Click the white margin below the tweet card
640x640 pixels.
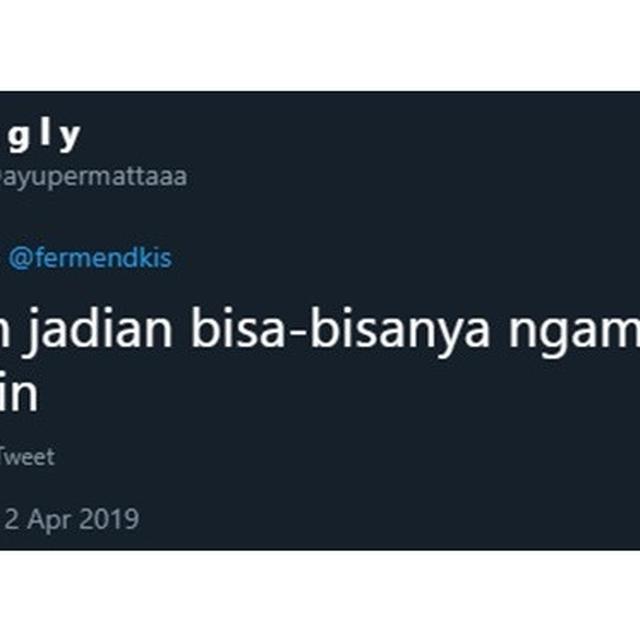pos(320,595)
